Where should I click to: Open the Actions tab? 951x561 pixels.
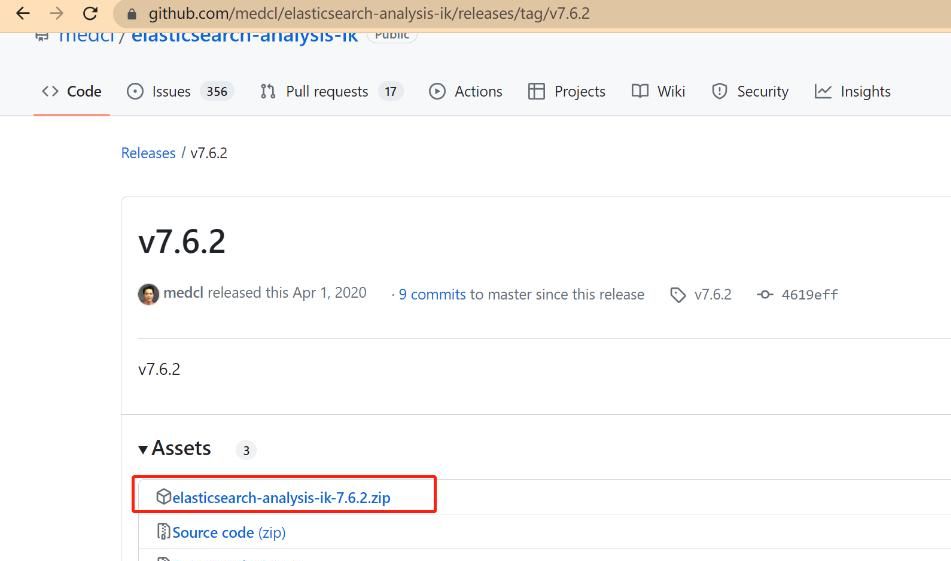tap(465, 92)
